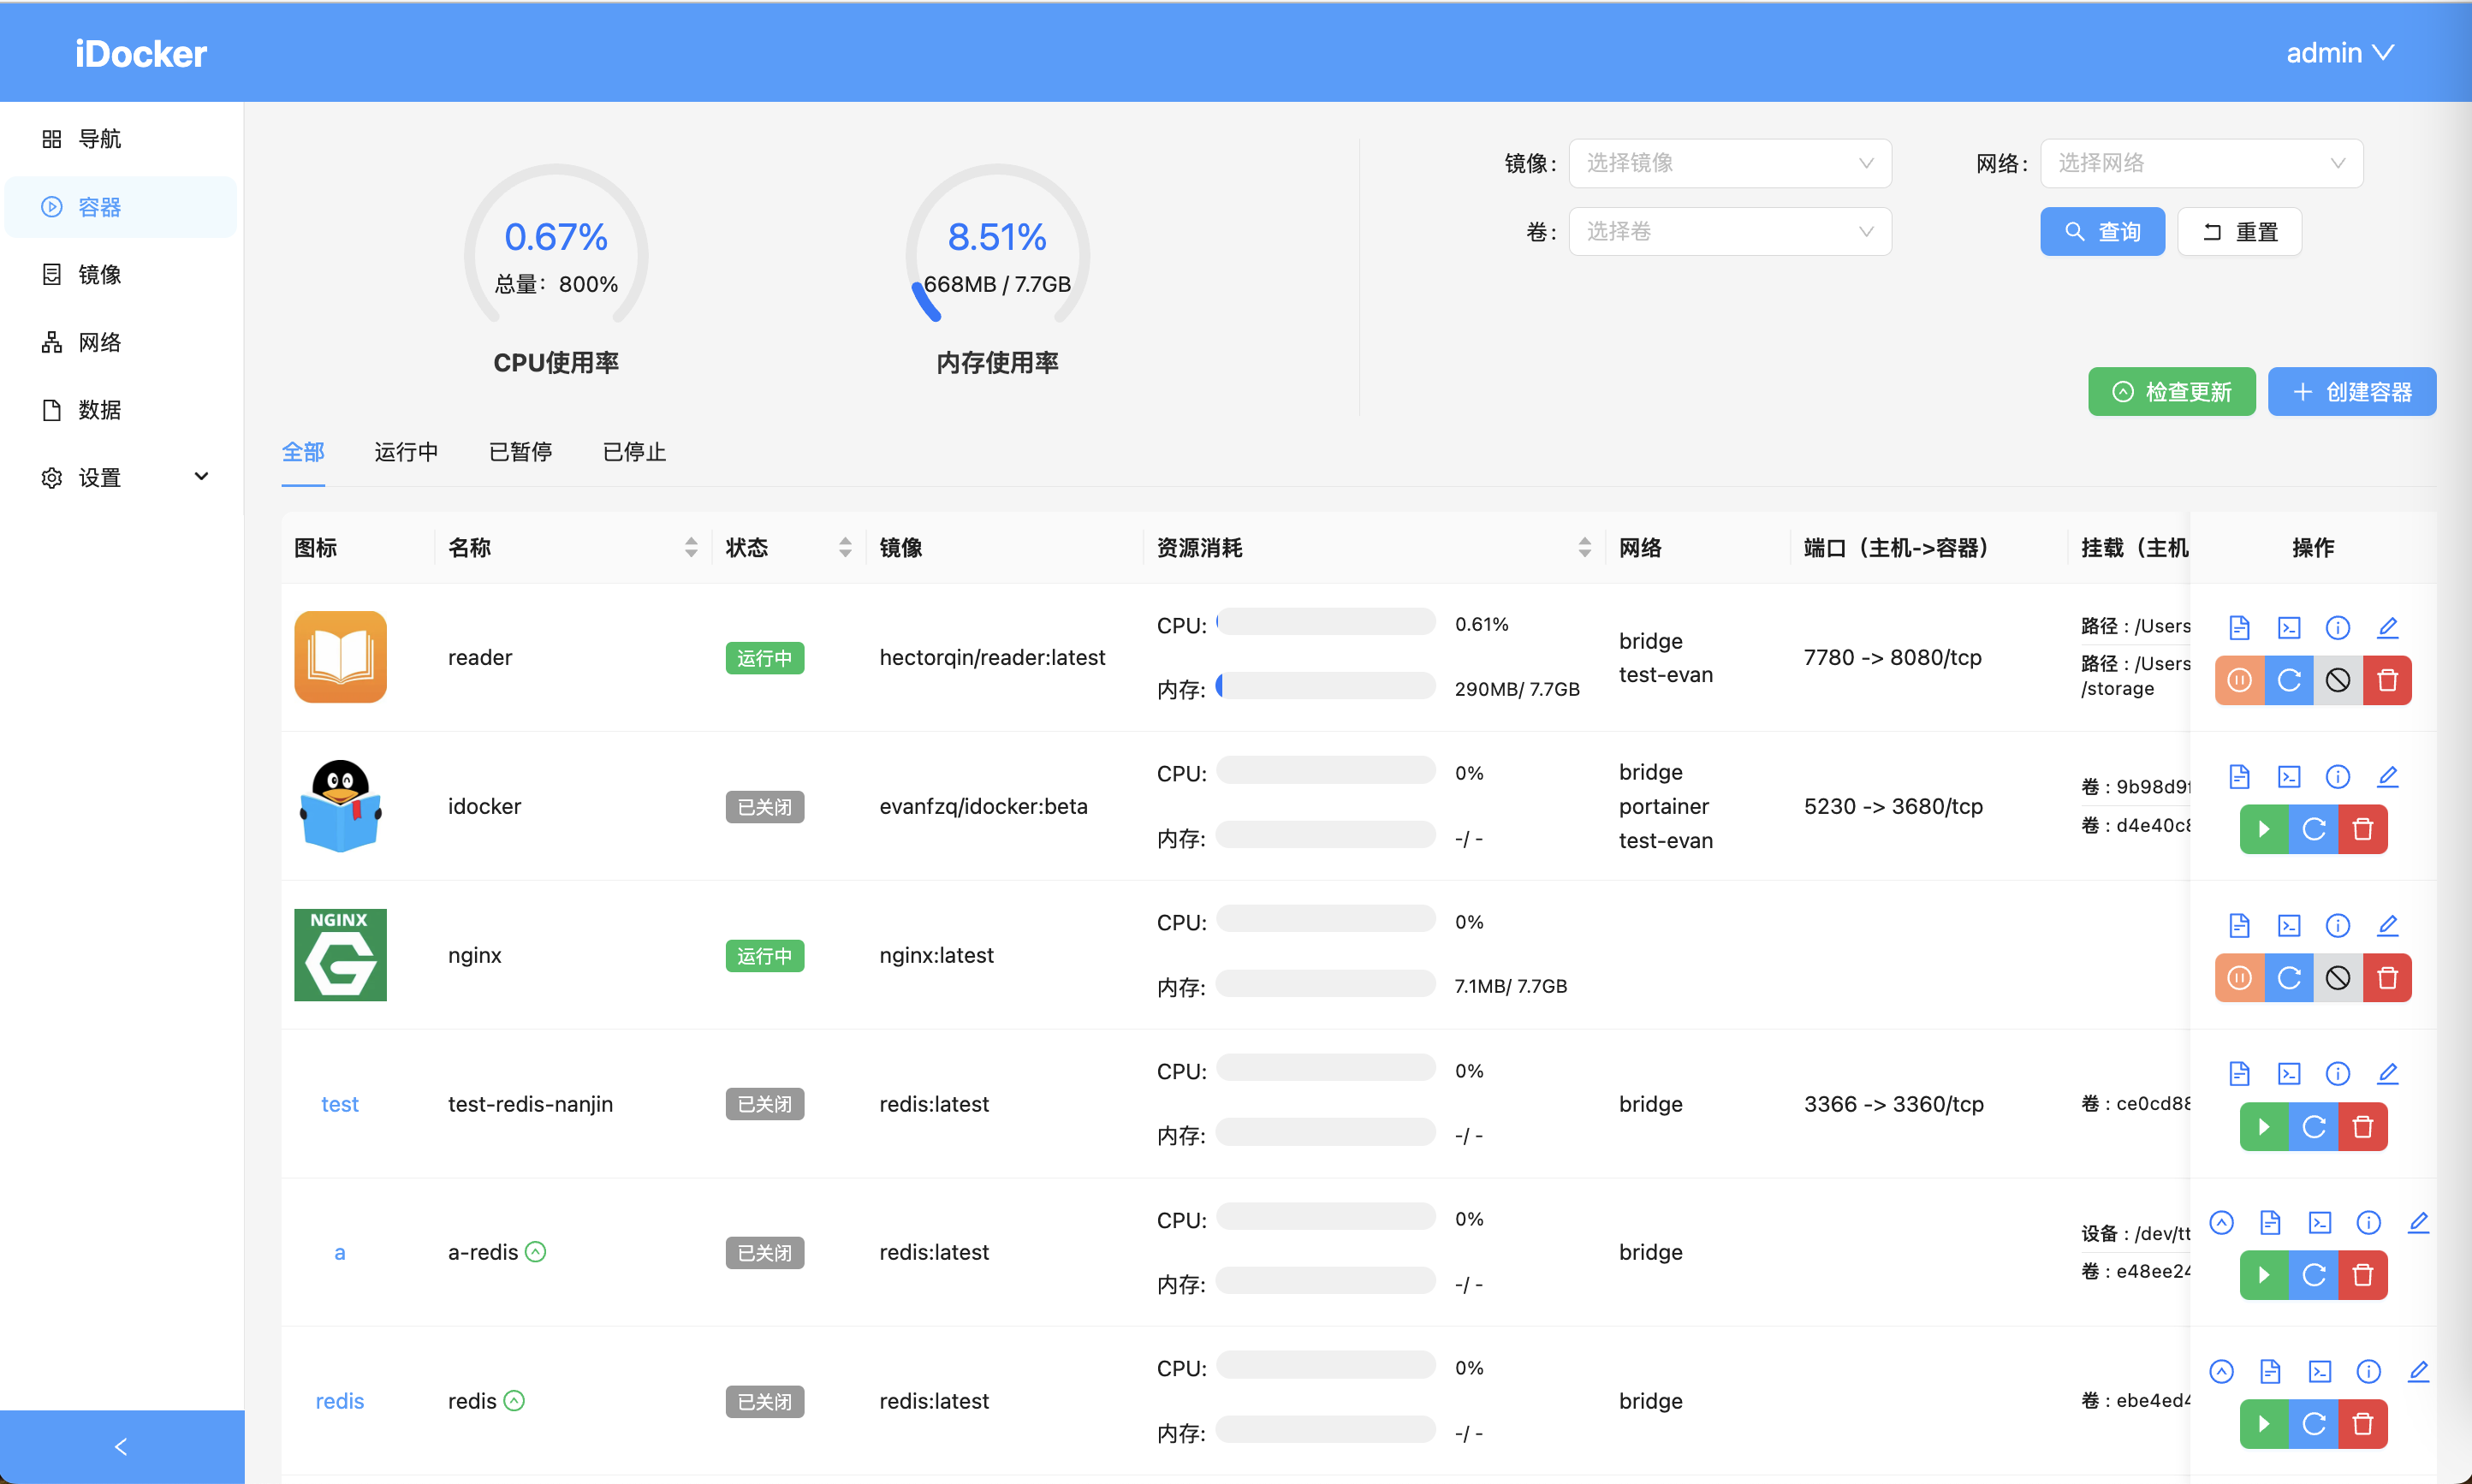
Task: Click the pause button for reader container
Action: click(2239, 681)
